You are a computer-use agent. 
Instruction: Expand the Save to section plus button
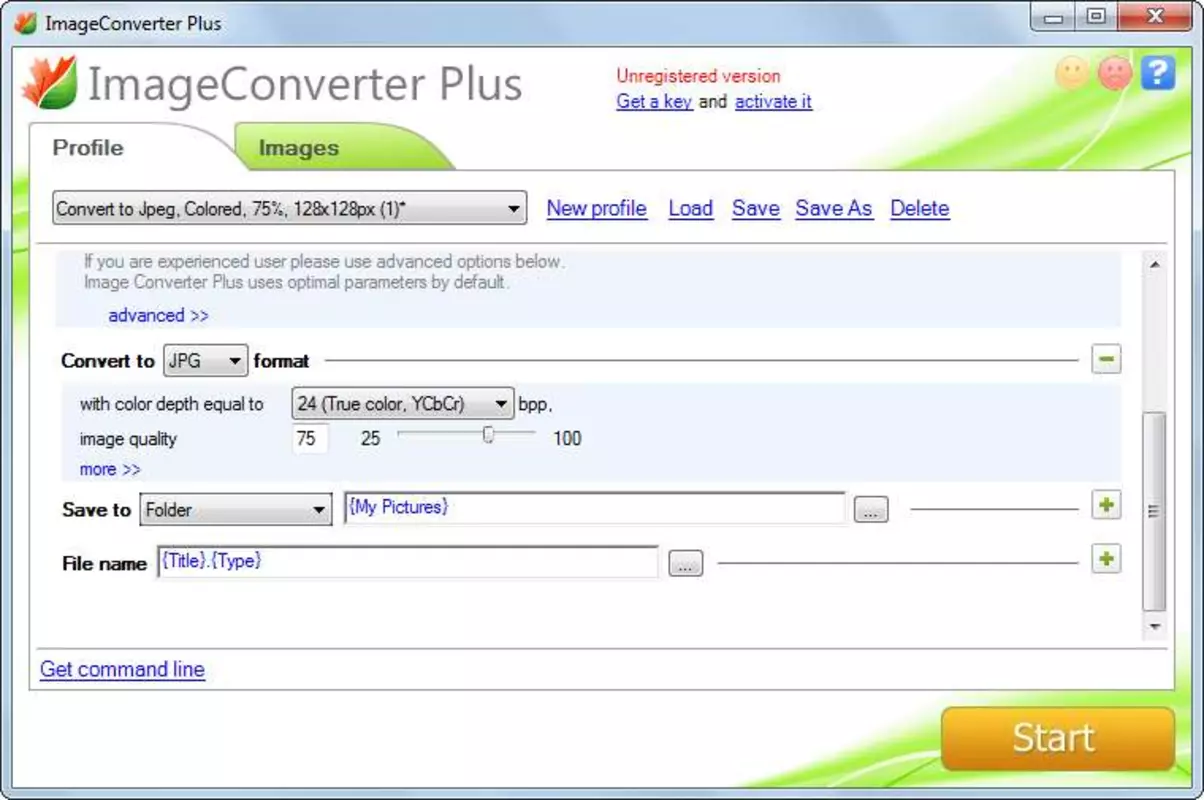(x=1106, y=506)
